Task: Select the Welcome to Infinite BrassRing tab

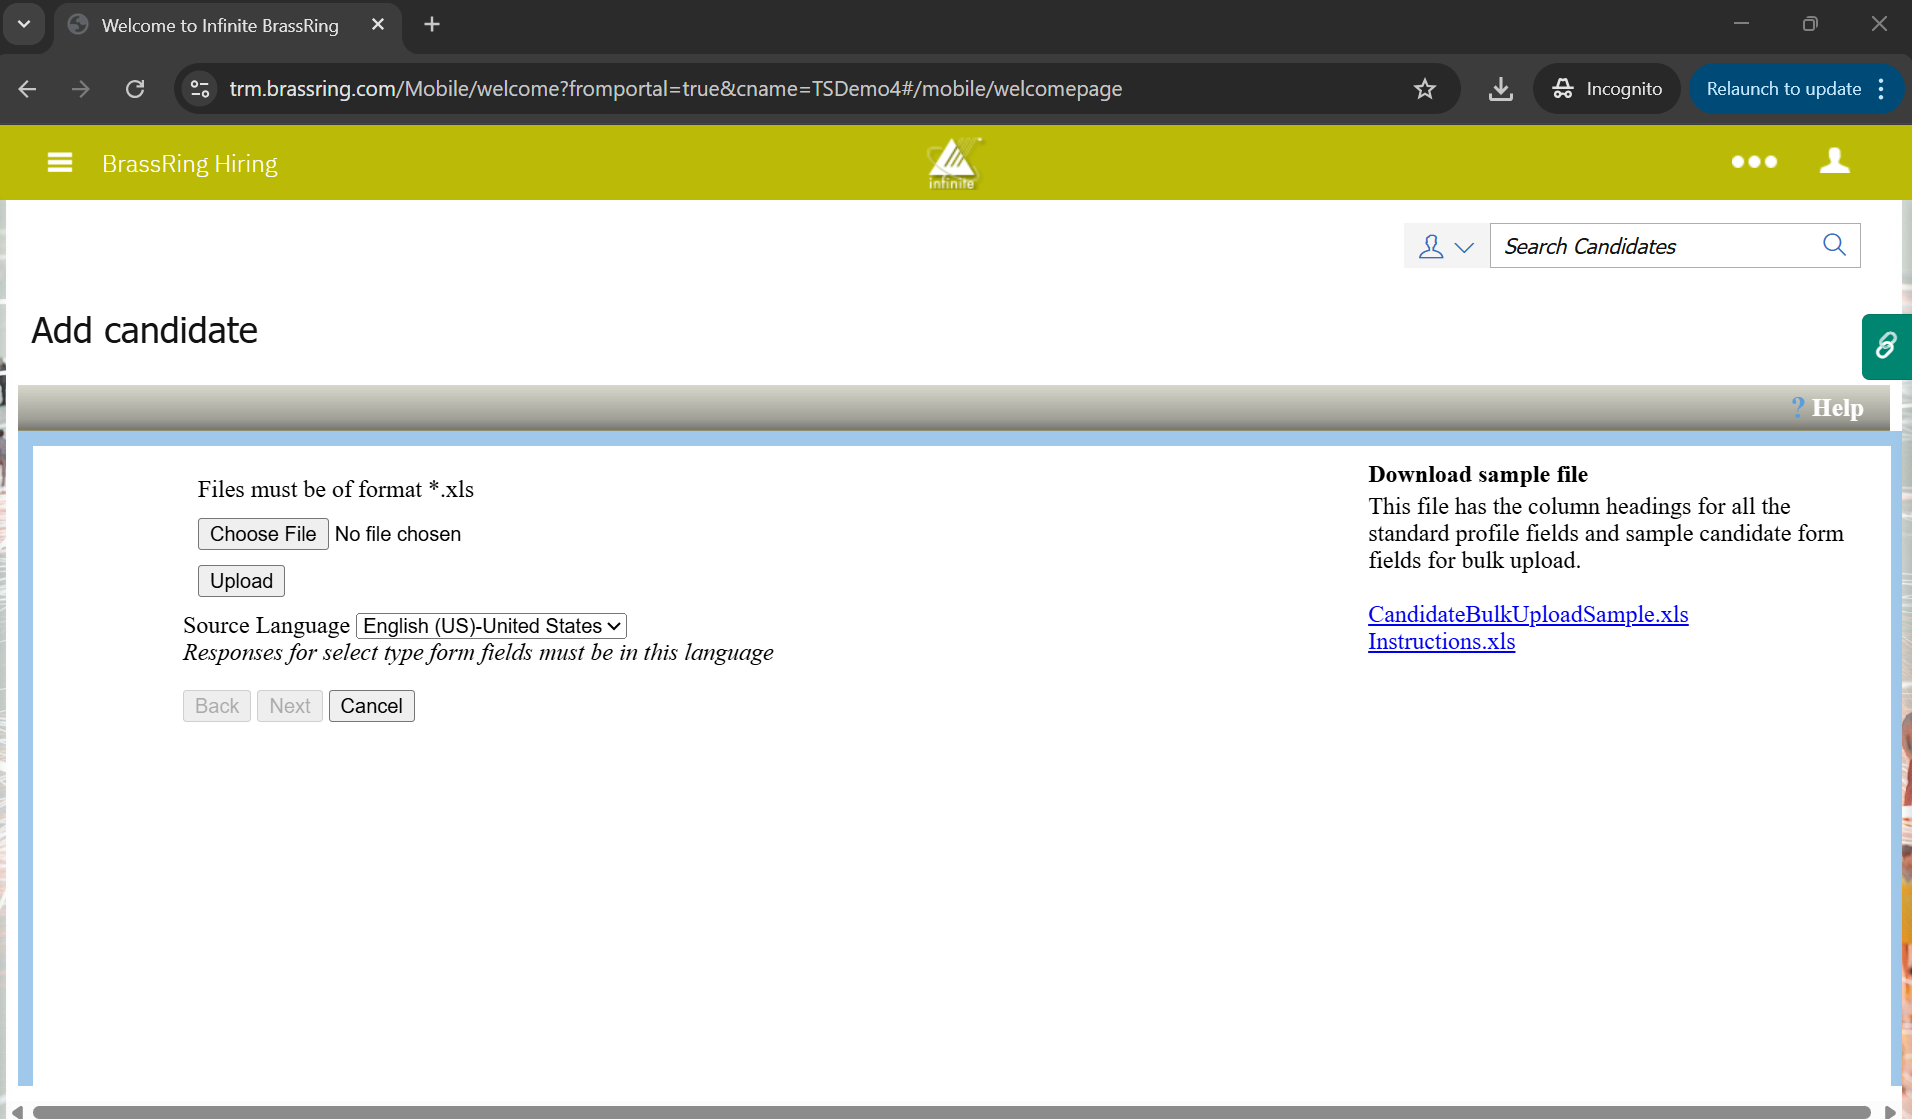Action: pos(220,25)
